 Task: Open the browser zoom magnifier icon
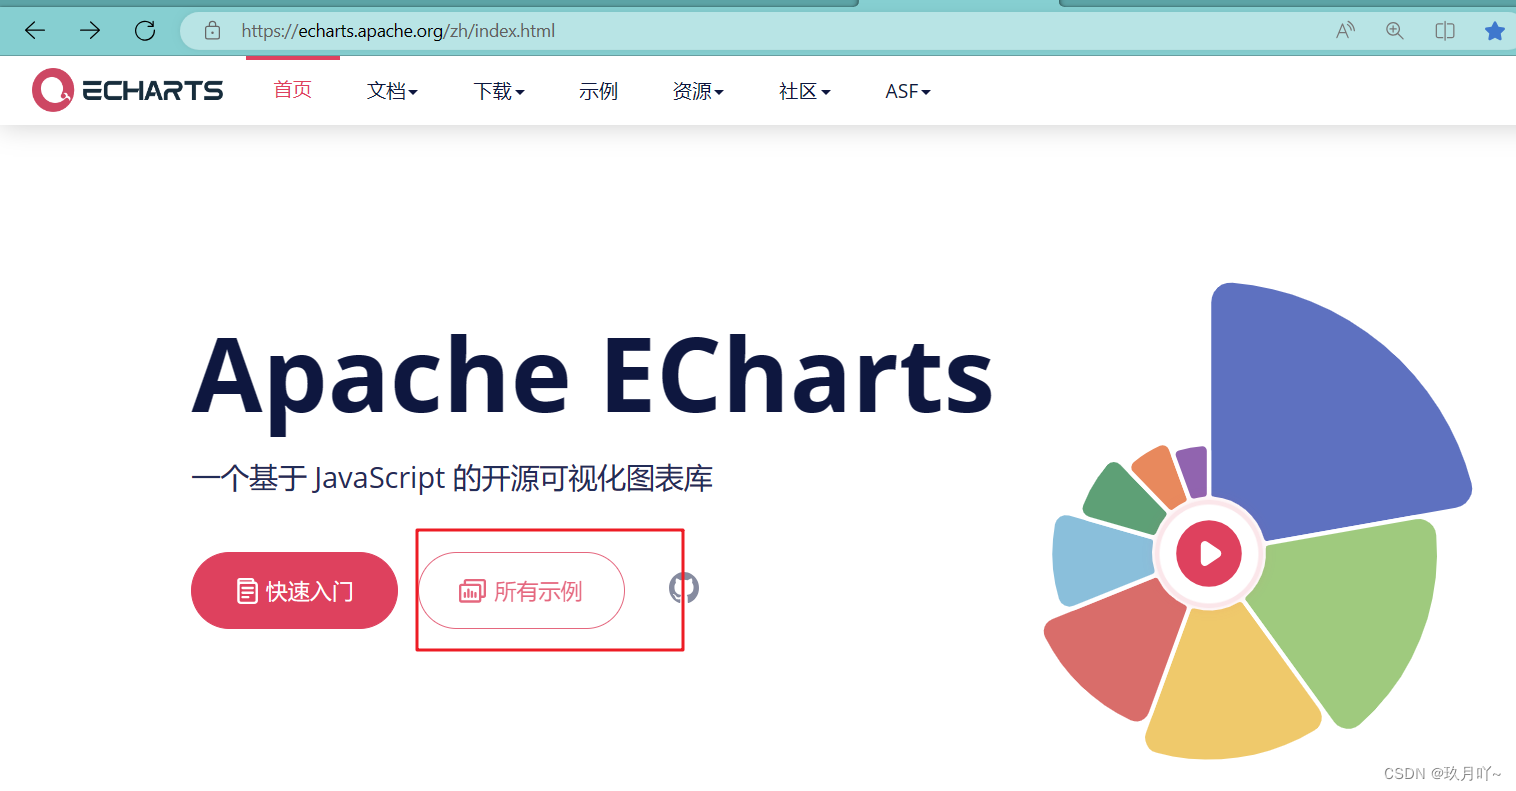1394,31
